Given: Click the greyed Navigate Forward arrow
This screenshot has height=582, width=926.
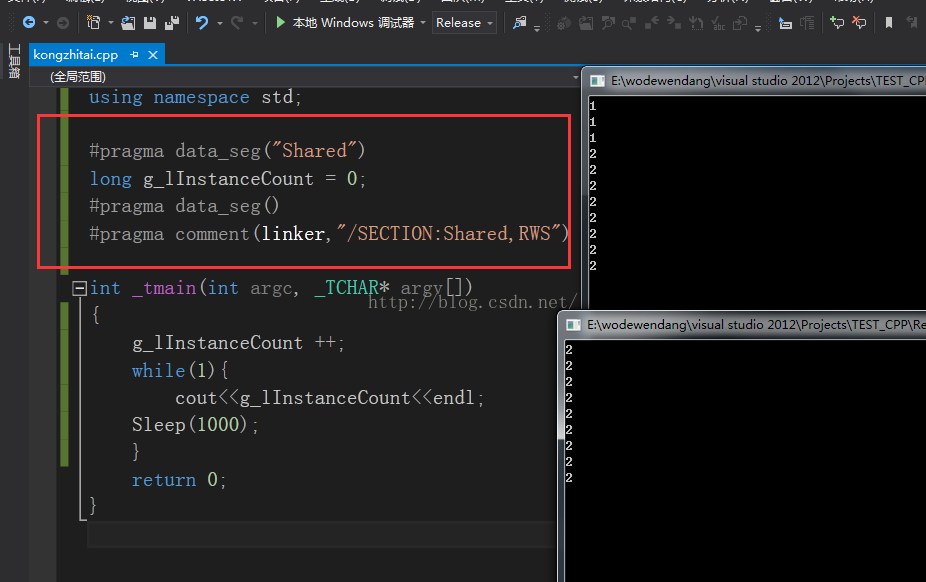Looking at the screenshot, I should point(63,23).
